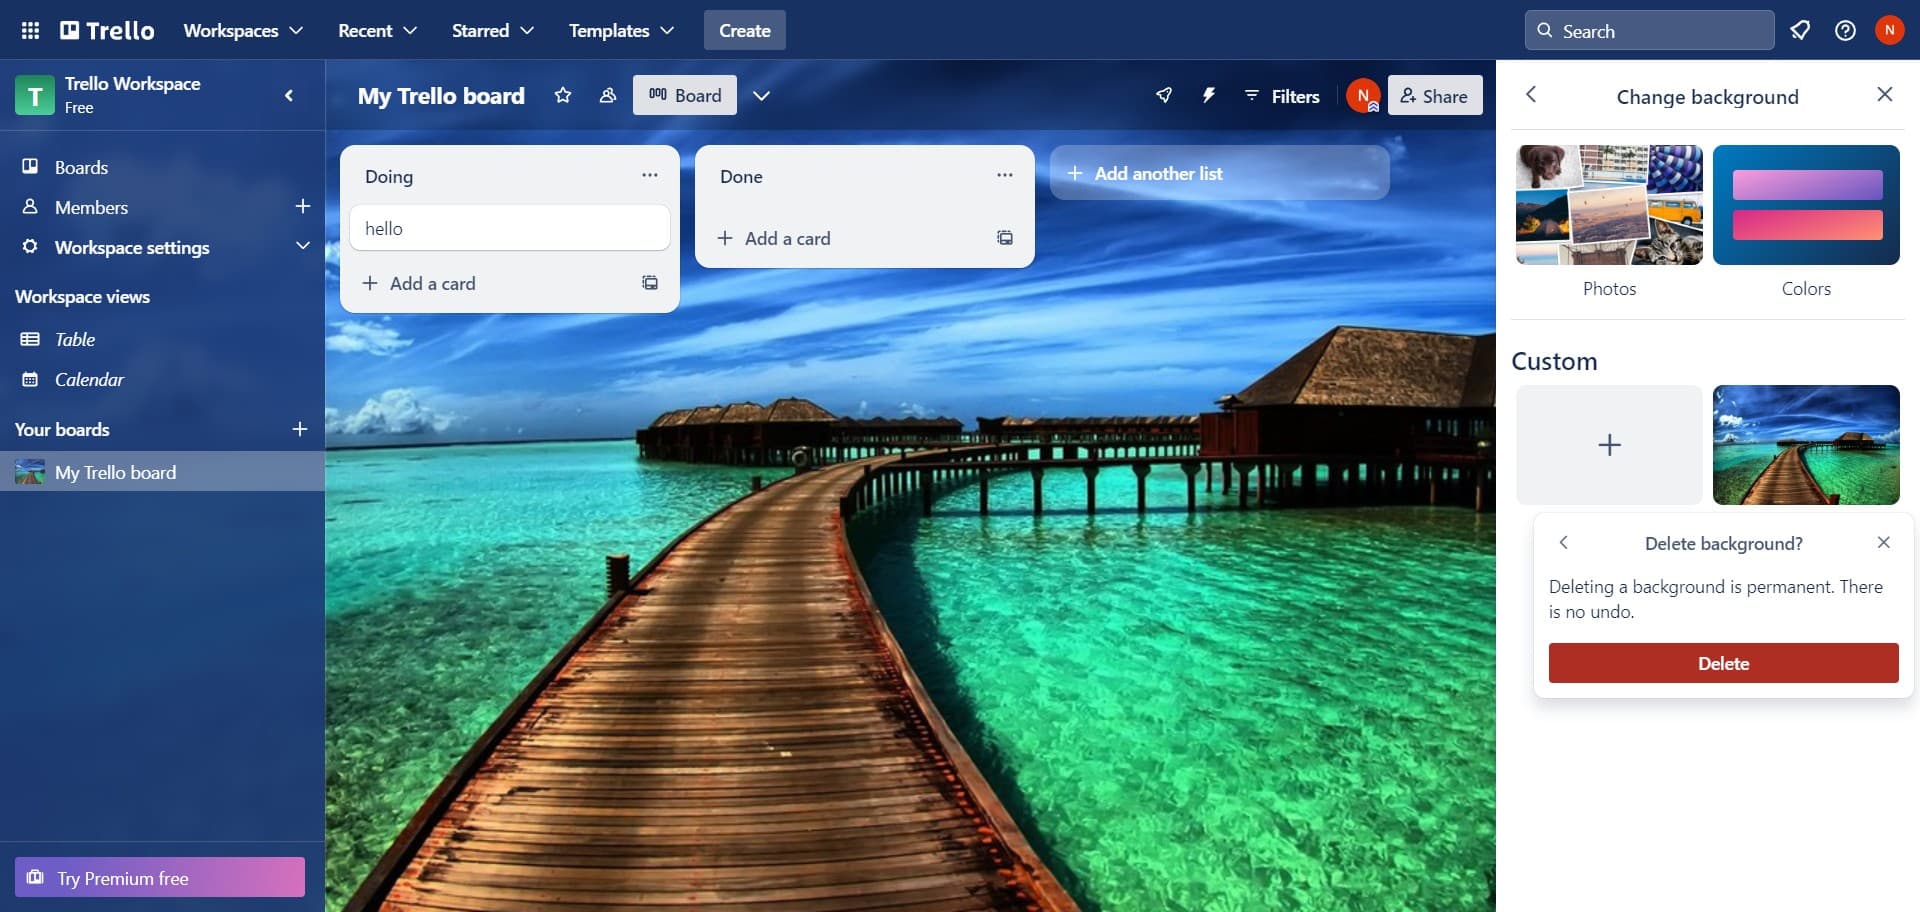The image size is (1920, 912).
Task: Click Try Premium free
Action: point(160,877)
